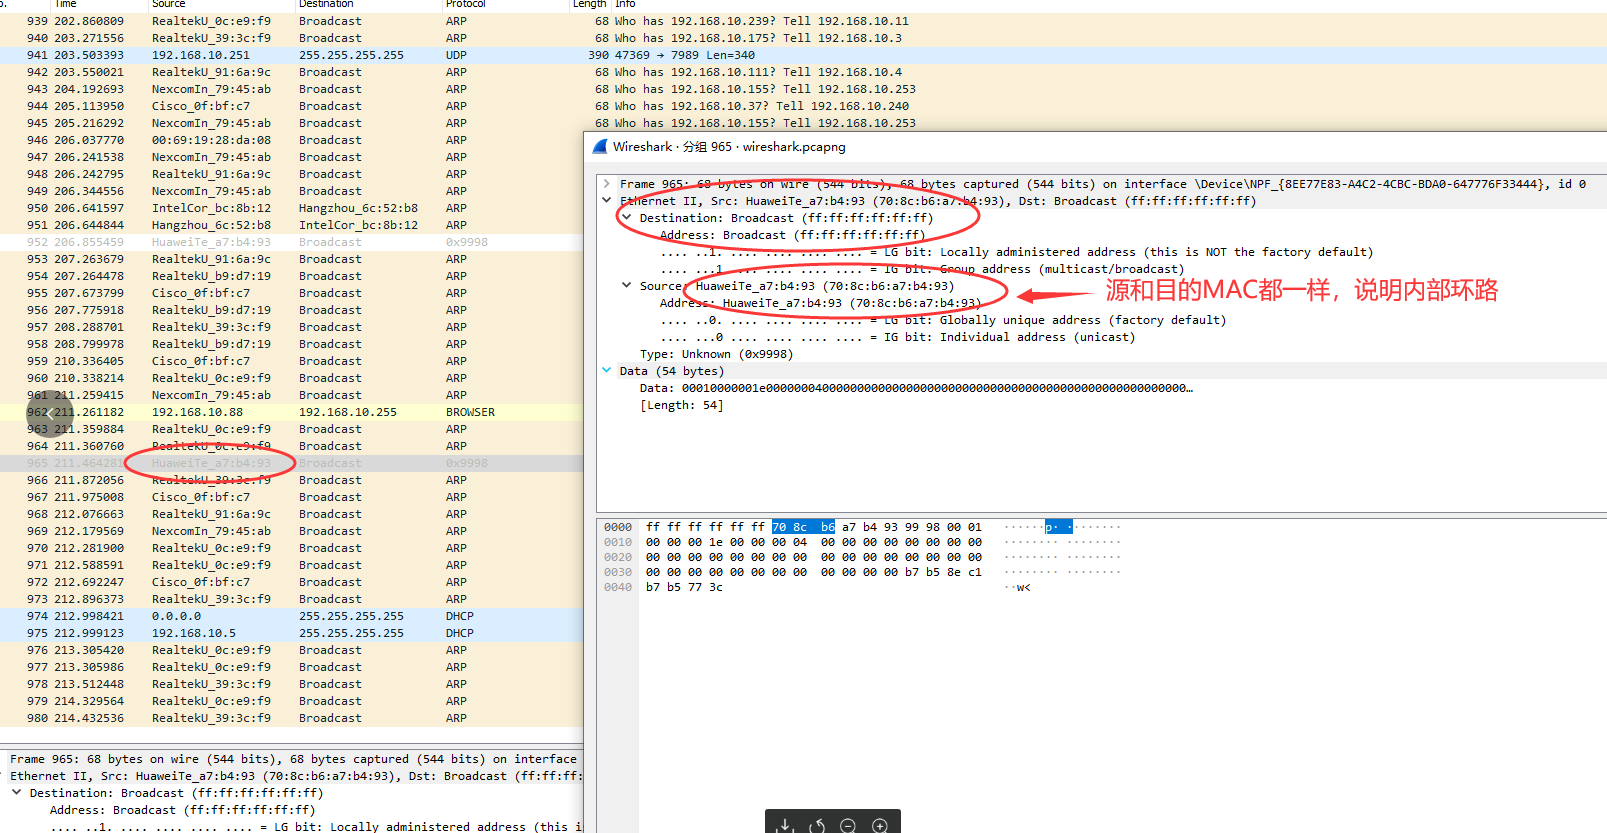Sort the packet list by the Source column header
Image resolution: width=1607 pixels, height=833 pixels.
click(169, 4)
